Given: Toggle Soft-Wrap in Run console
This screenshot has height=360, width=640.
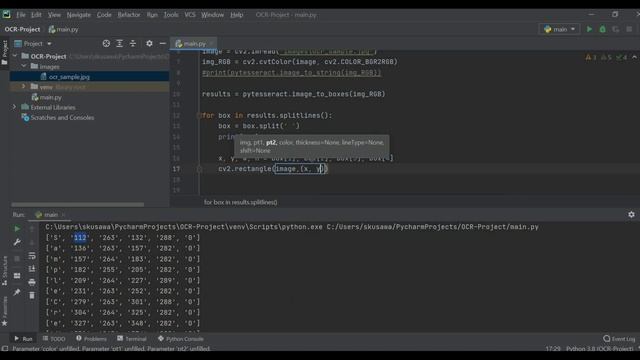Looking at the screenshot, I should point(32,256).
